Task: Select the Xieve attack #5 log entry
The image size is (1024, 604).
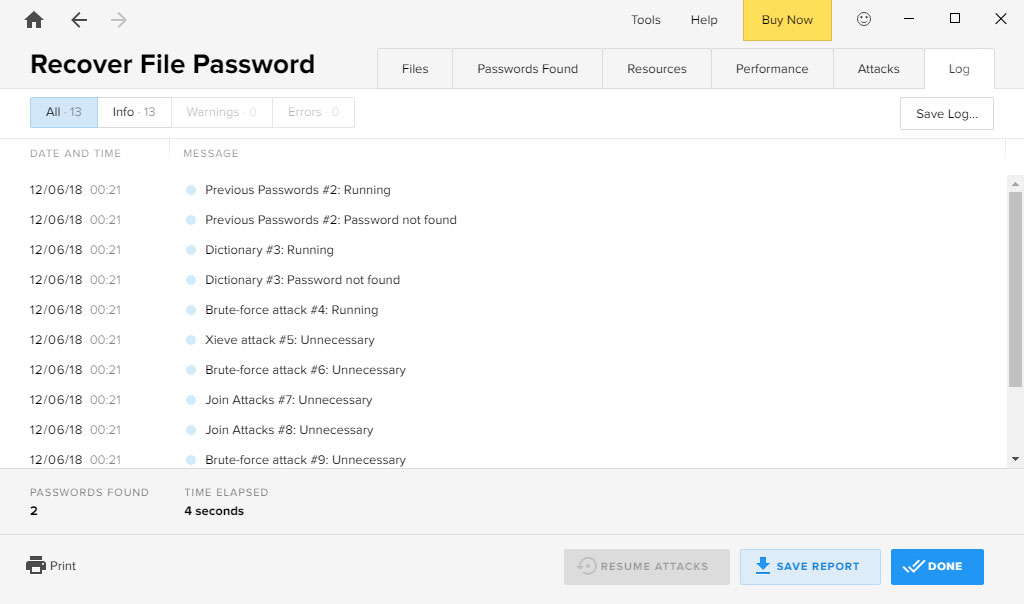Action: 289,340
